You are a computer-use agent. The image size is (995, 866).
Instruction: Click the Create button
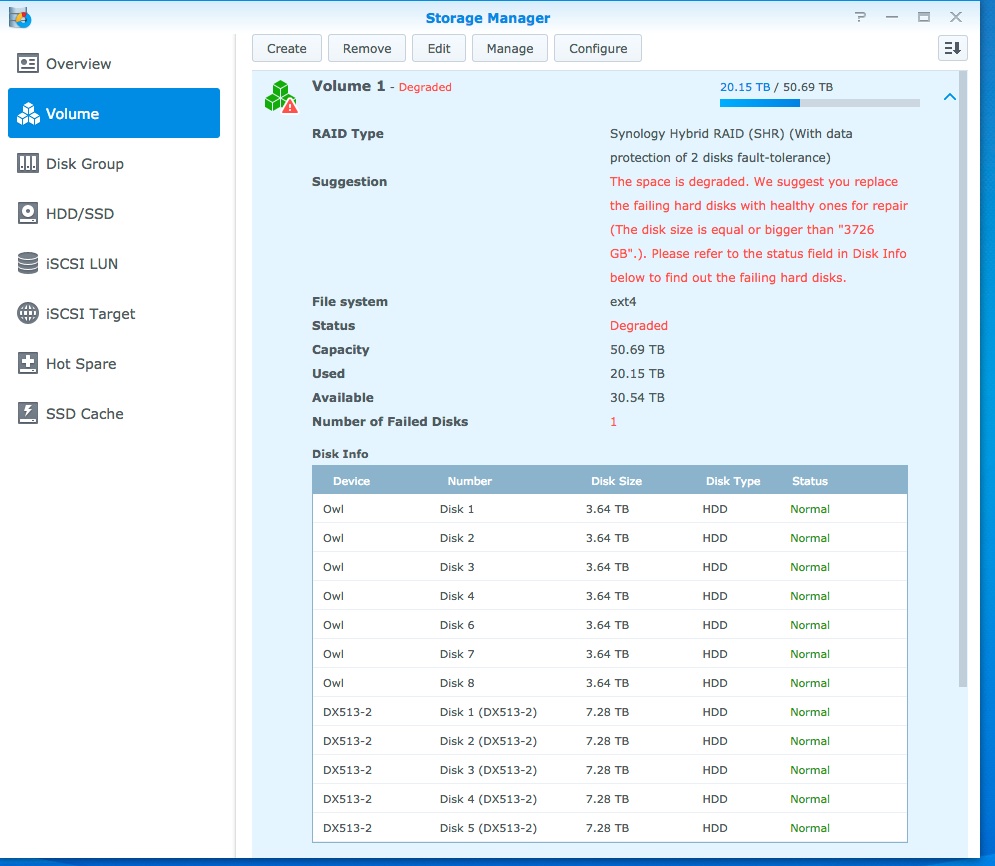(x=287, y=48)
